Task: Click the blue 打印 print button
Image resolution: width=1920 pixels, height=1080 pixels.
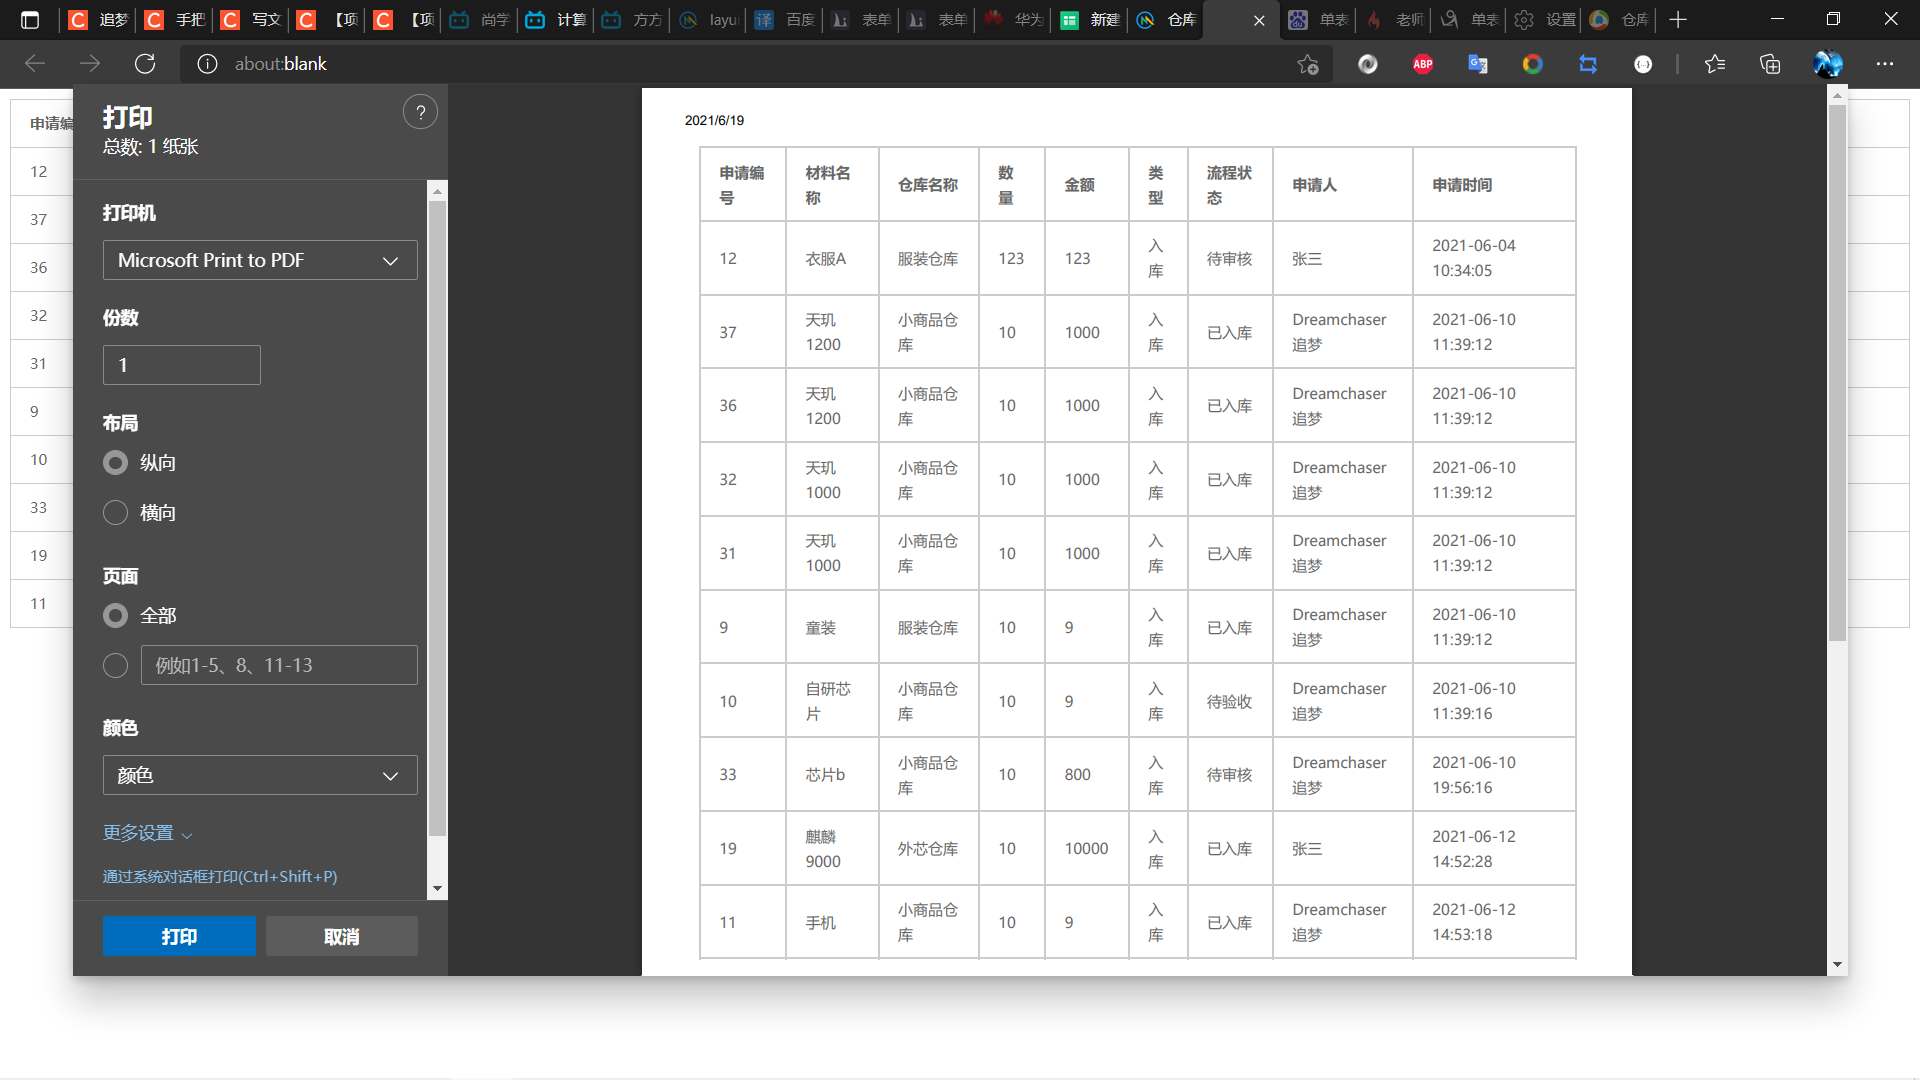Action: (x=179, y=937)
